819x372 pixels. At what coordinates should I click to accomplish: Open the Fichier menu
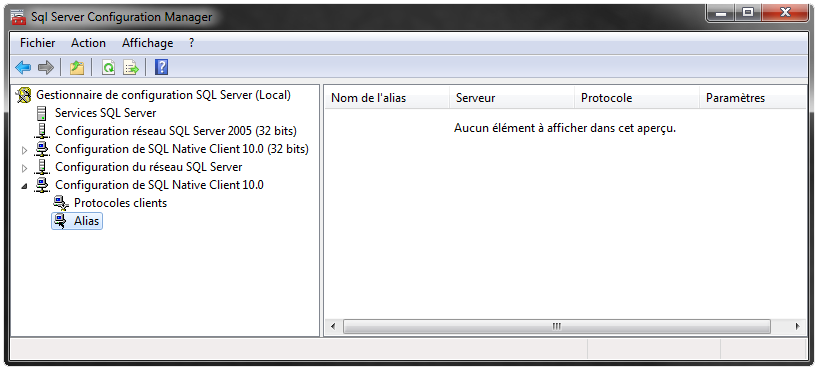(x=38, y=43)
